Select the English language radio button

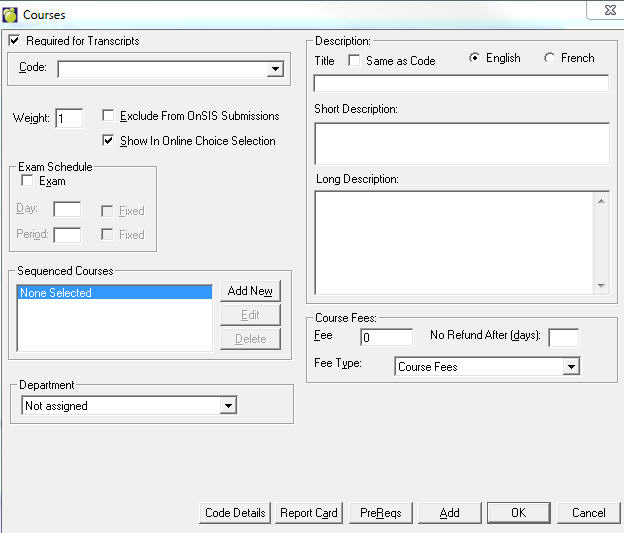click(475, 58)
